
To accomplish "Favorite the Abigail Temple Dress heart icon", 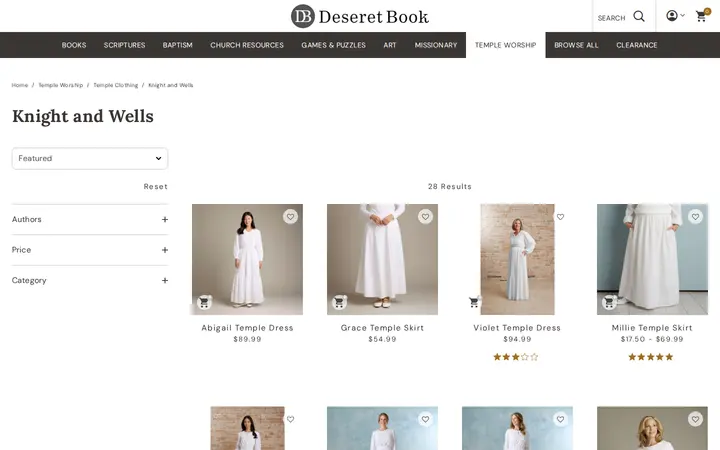I will 290,216.
